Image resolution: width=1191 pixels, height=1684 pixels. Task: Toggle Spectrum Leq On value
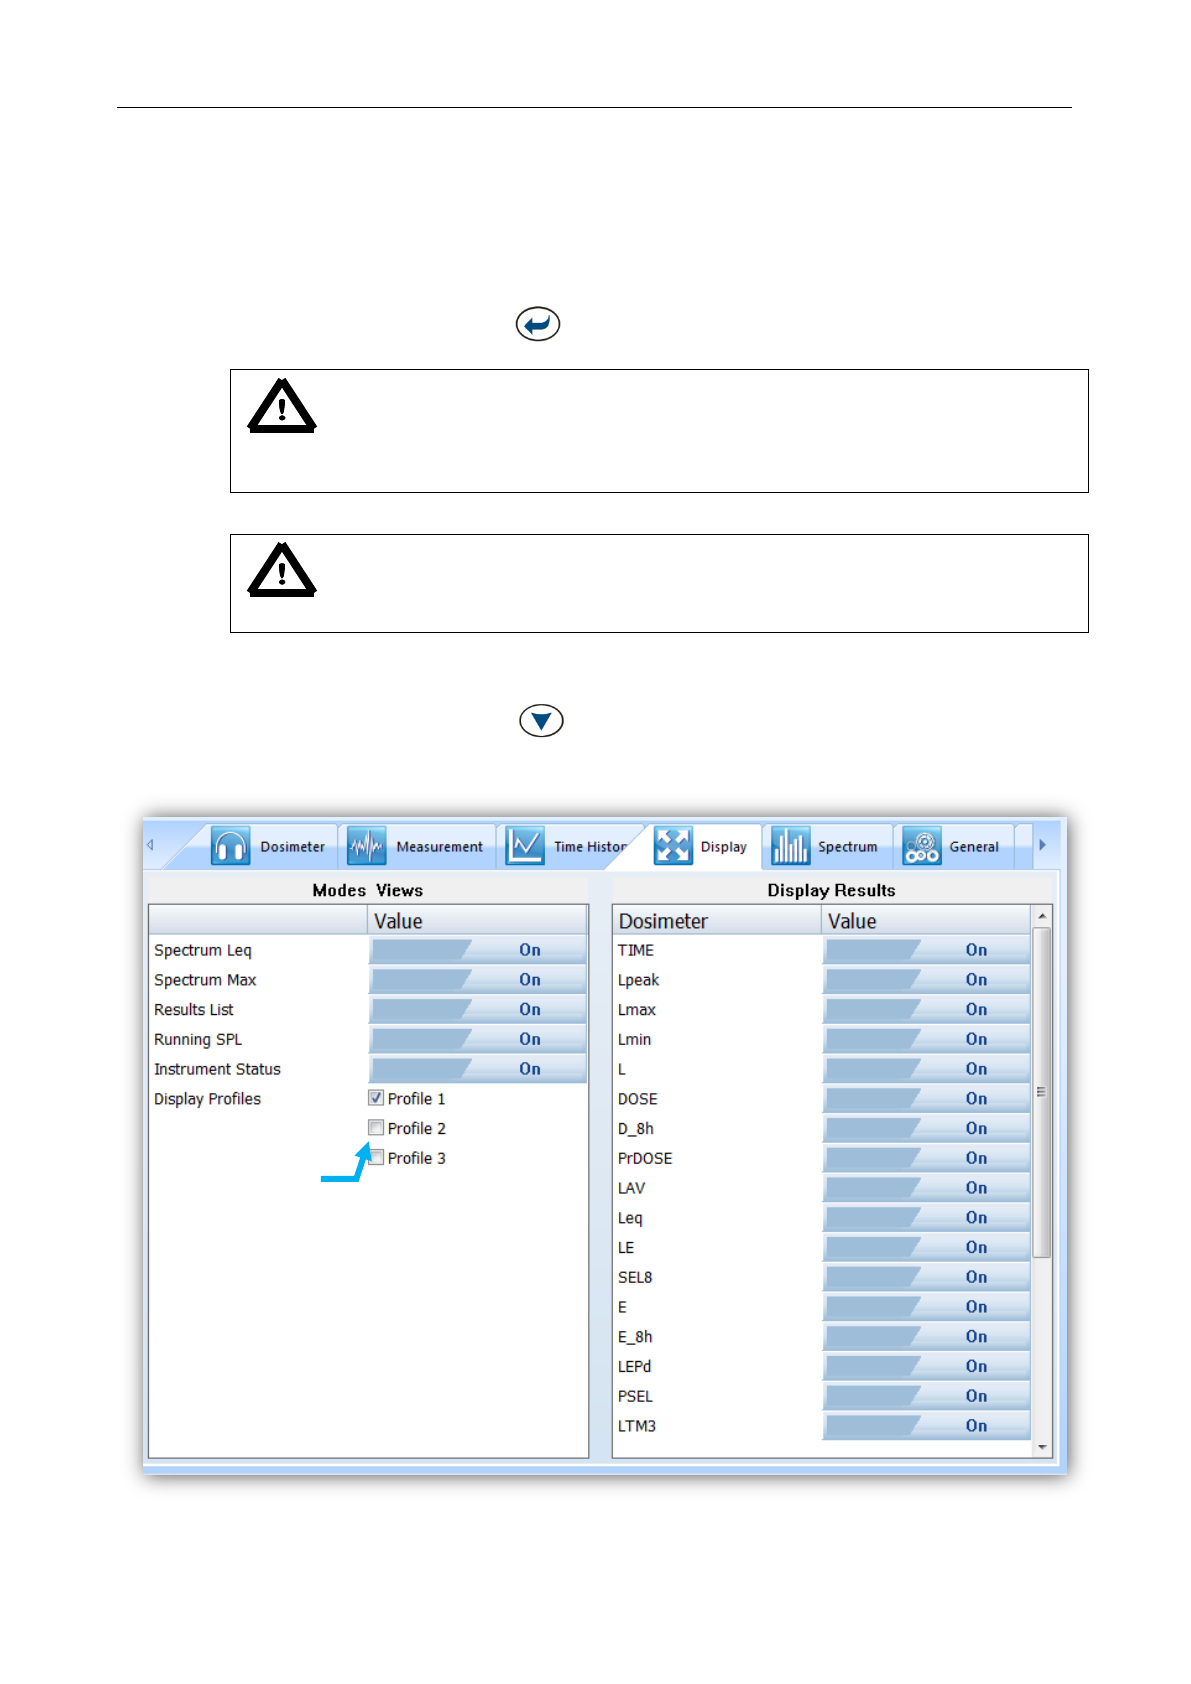coord(478,950)
